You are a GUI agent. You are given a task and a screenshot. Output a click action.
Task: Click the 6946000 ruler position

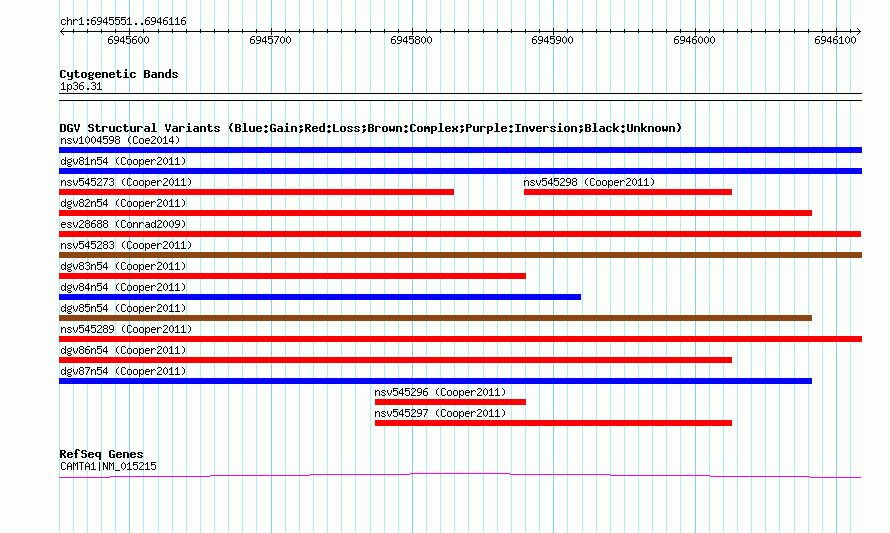coord(694,40)
